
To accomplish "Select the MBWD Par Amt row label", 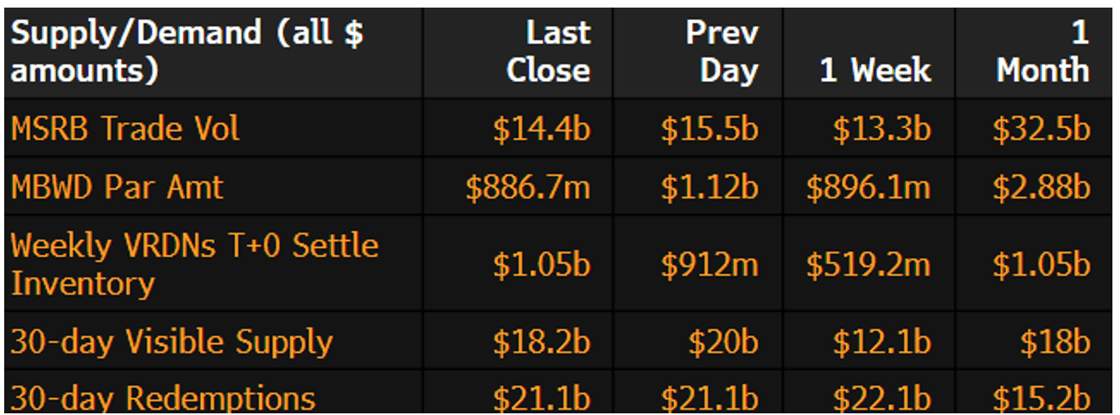I will [117, 186].
